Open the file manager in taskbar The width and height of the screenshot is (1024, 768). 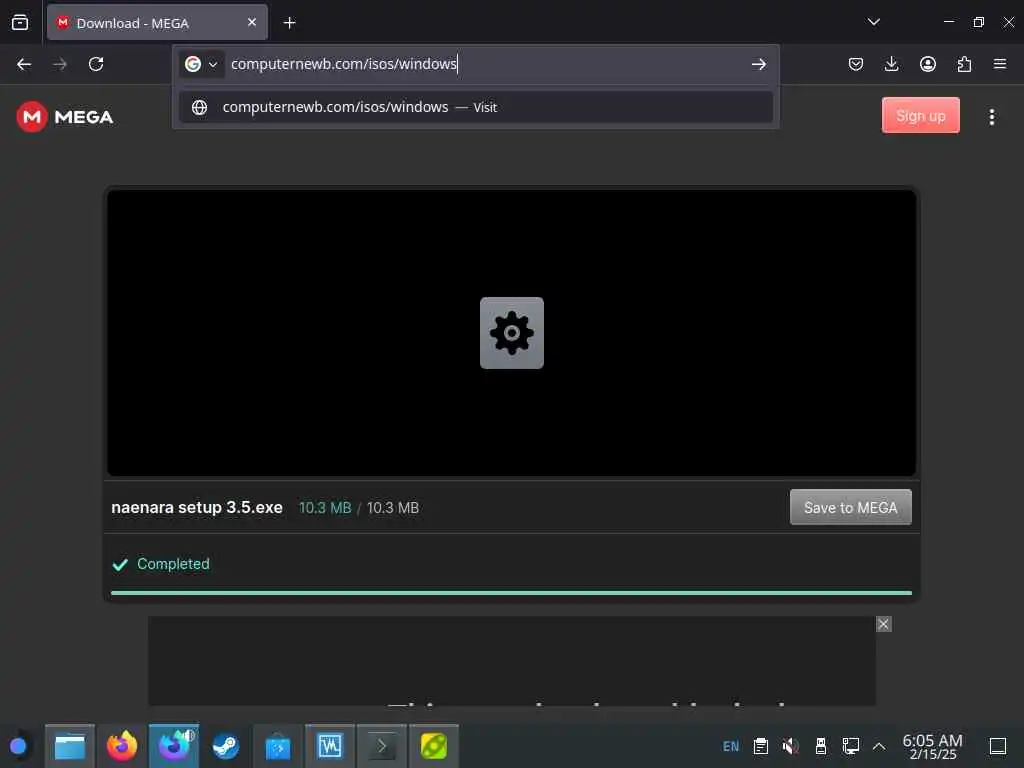[x=70, y=746]
